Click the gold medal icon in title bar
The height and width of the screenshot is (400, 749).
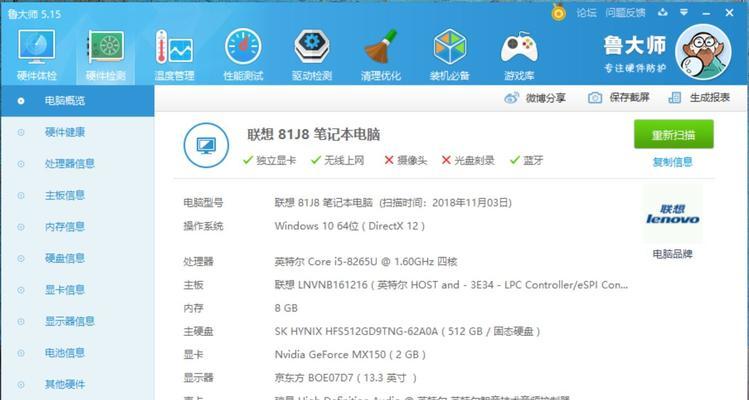(558, 12)
